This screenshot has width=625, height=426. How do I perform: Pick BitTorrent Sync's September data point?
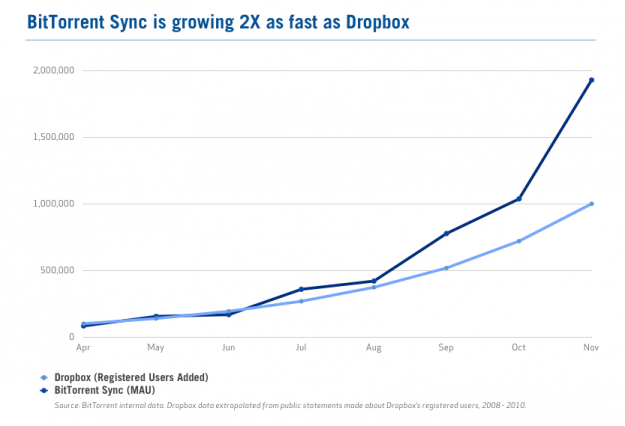(446, 233)
